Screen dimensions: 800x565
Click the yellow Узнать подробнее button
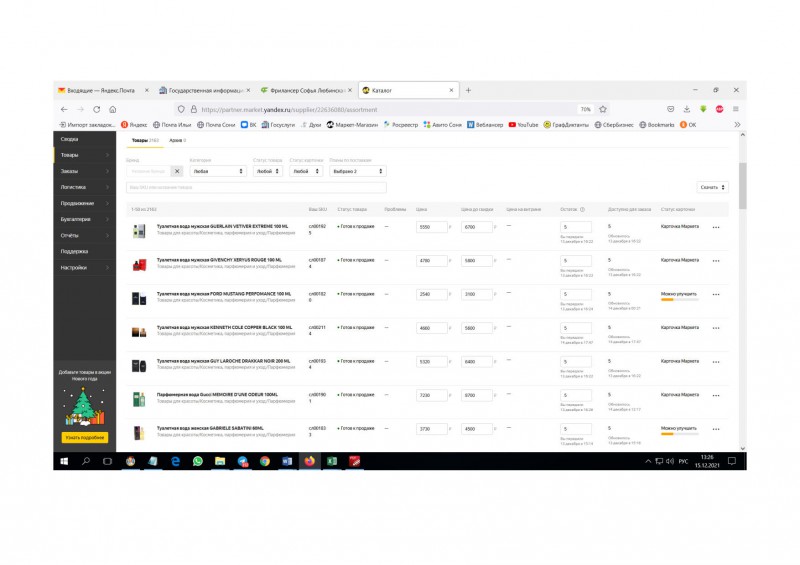pos(85,437)
